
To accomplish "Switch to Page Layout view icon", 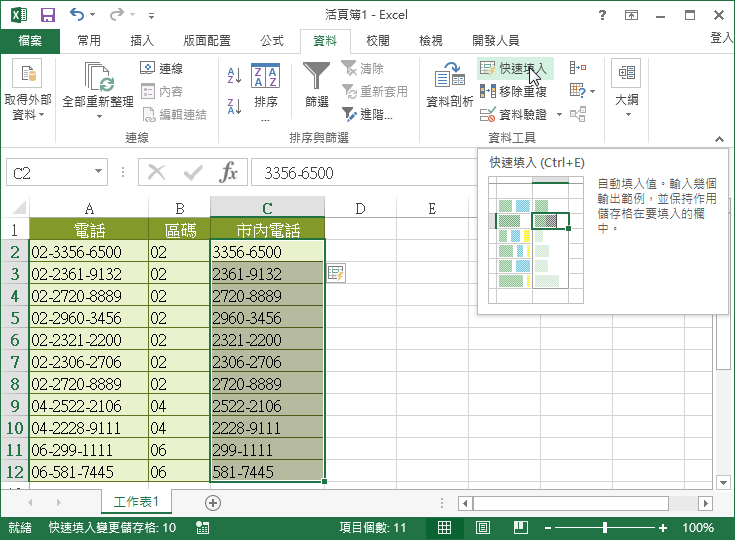I will [483, 528].
